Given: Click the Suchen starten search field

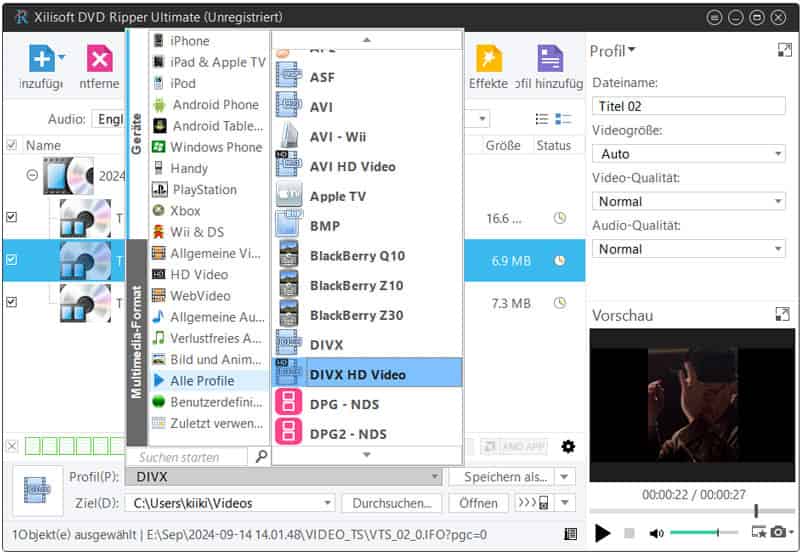Looking at the screenshot, I should point(187,457).
